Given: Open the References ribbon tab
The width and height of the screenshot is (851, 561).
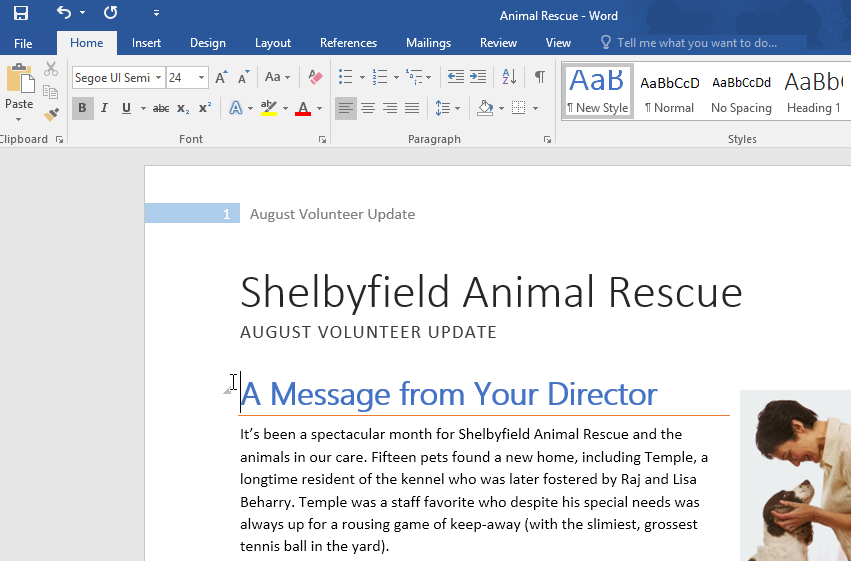Looking at the screenshot, I should (x=348, y=43).
